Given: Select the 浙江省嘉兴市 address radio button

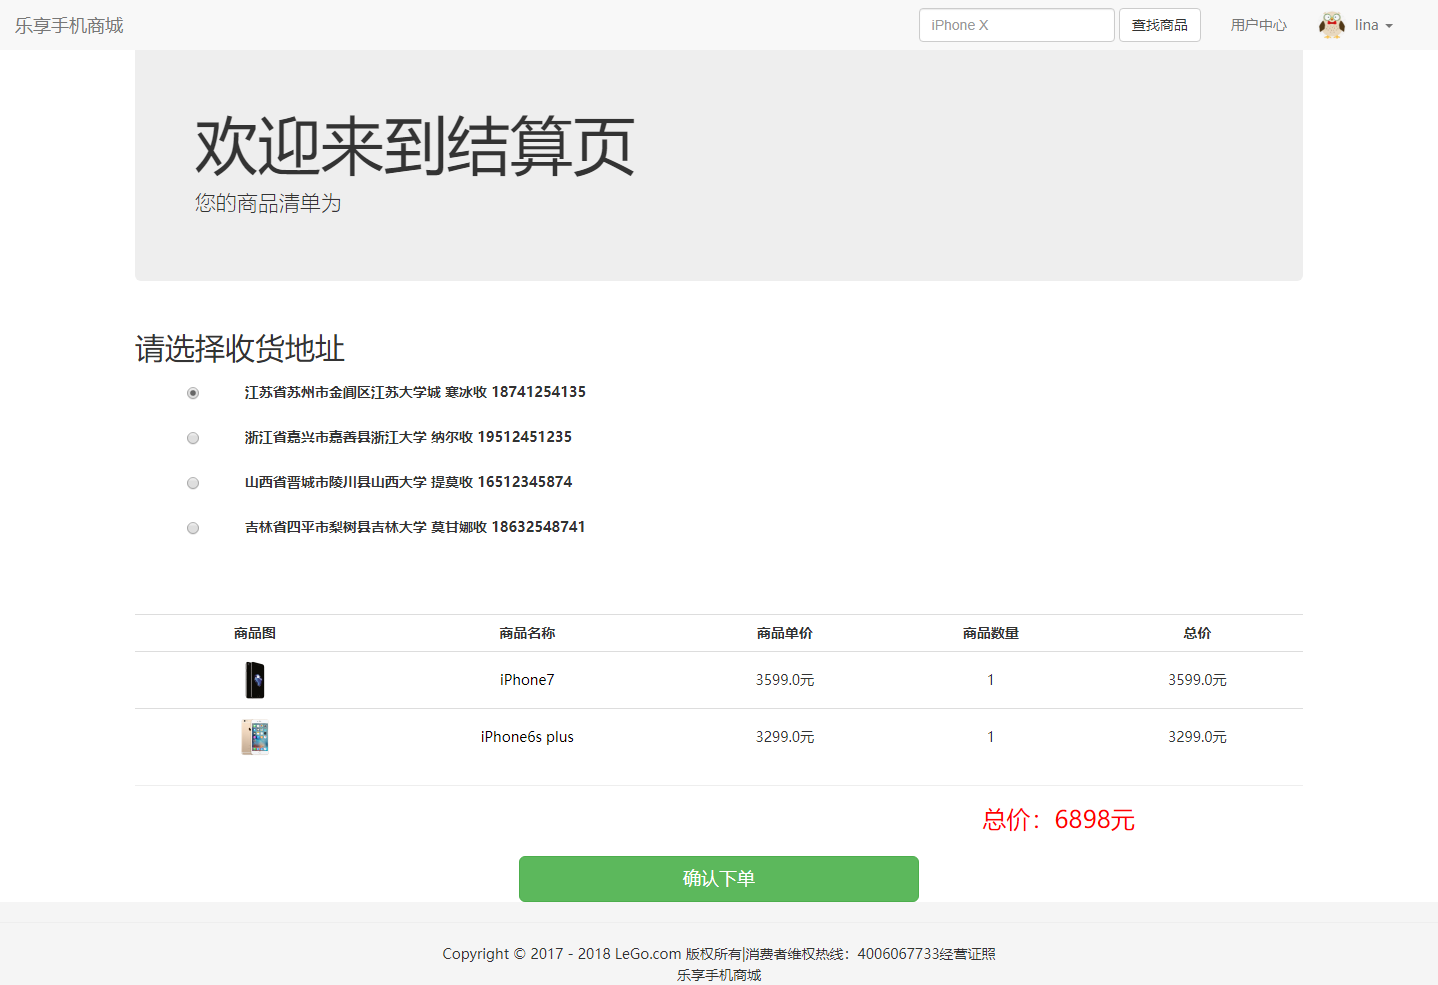Looking at the screenshot, I should 193,438.
